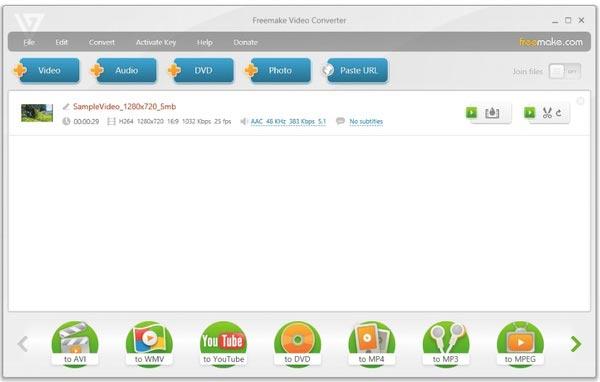Viewport: 600px width, 382px height.
Task: Visit the freemake.com link
Action: tap(551, 42)
